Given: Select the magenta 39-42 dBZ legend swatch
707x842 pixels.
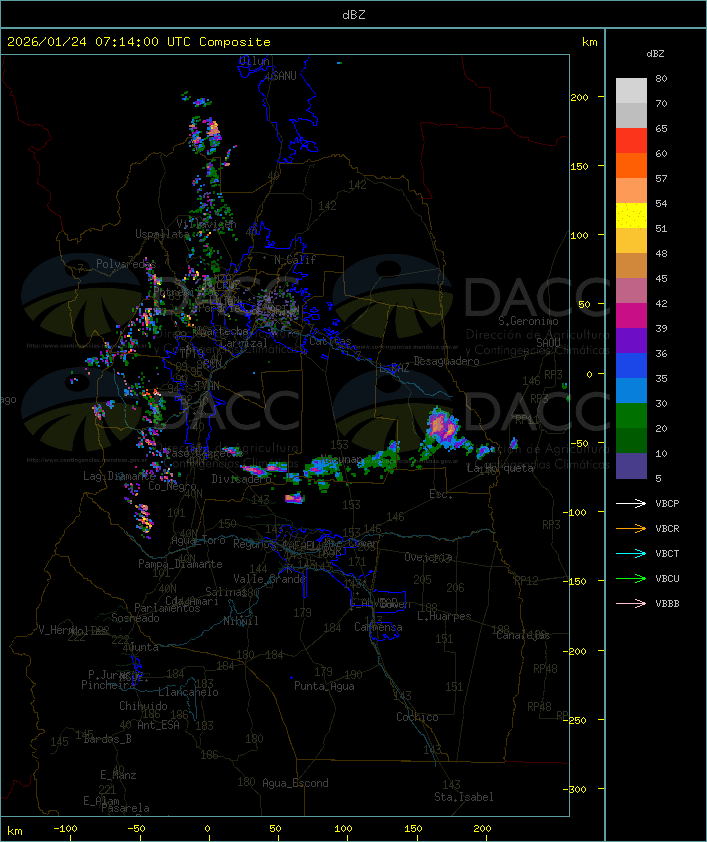Looking at the screenshot, I should (631, 316).
